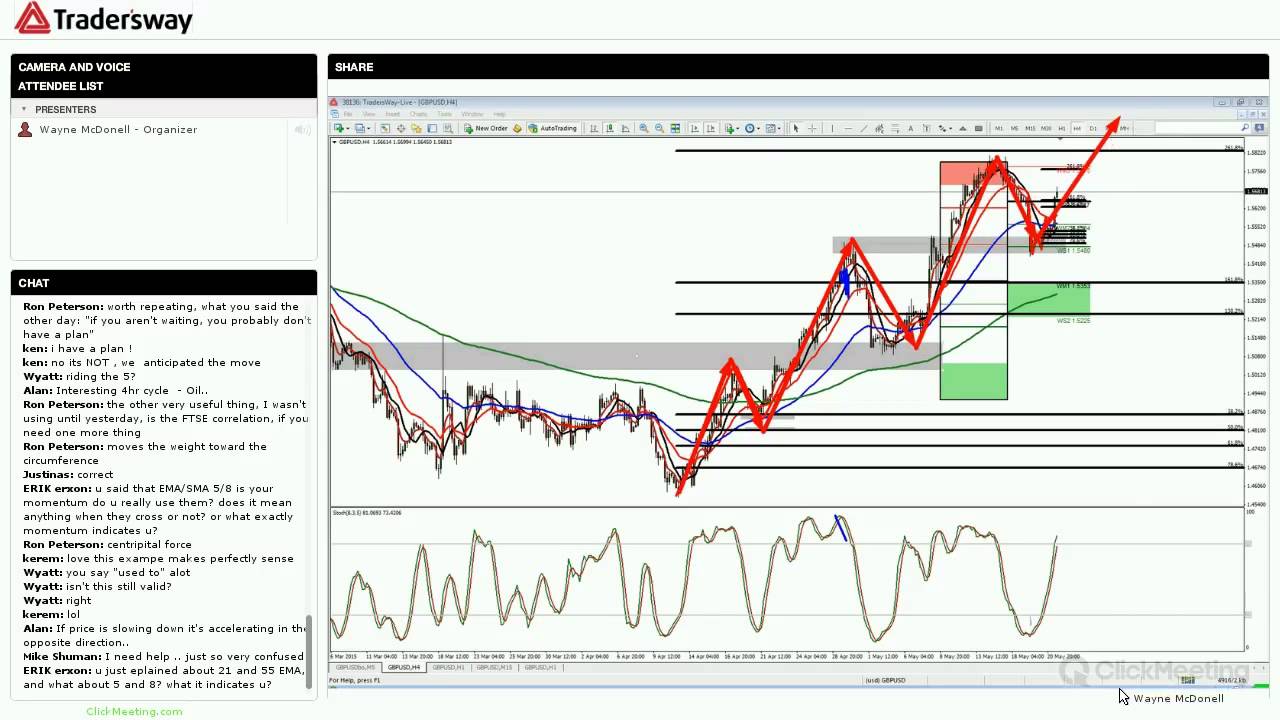
Task: Open the New Chart dropdown arrow
Action: click(x=347, y=128)
